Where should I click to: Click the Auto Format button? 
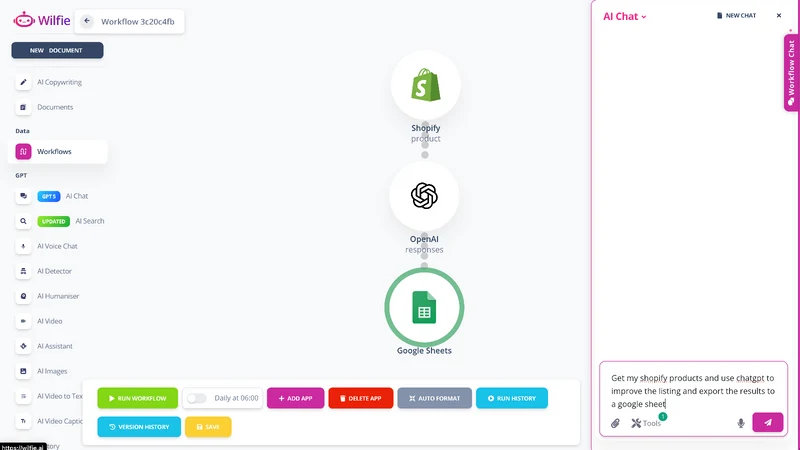pos(435,398)
